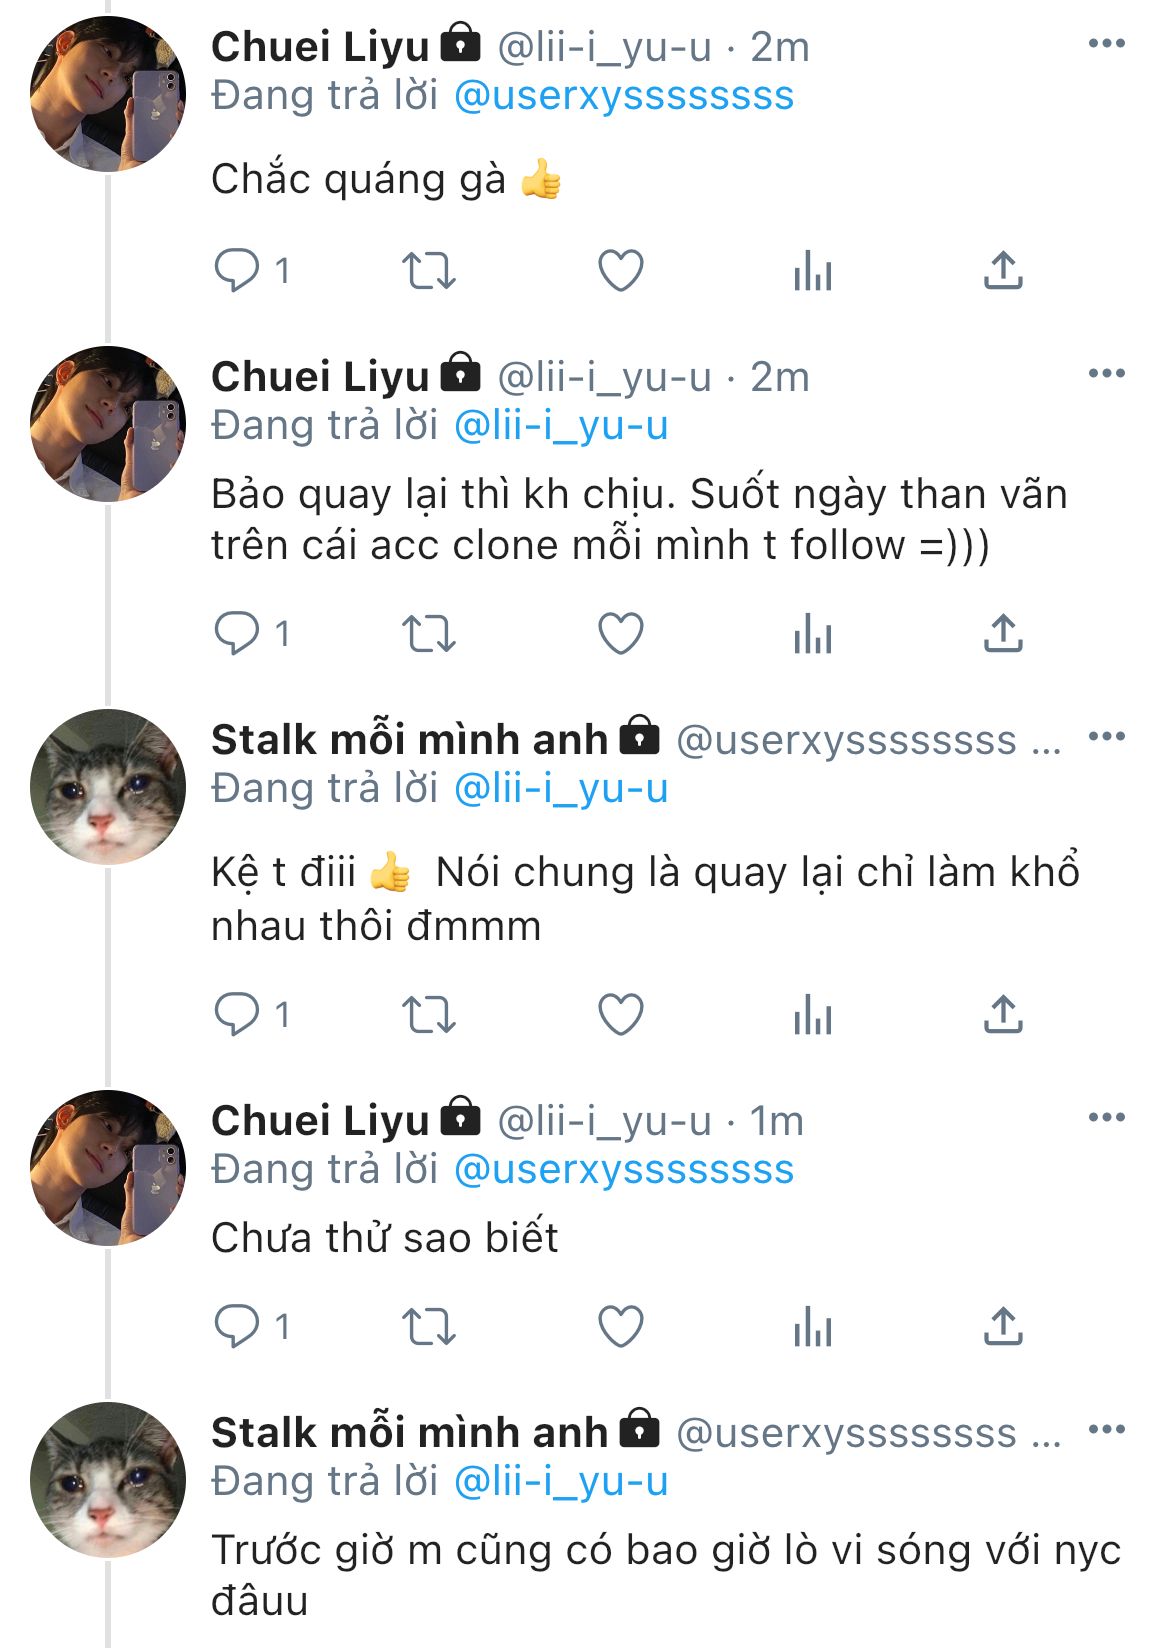
Task: Open "Stalk mỗi mình anh" profile name in last tweet
Action: (x=409, y=1433)
